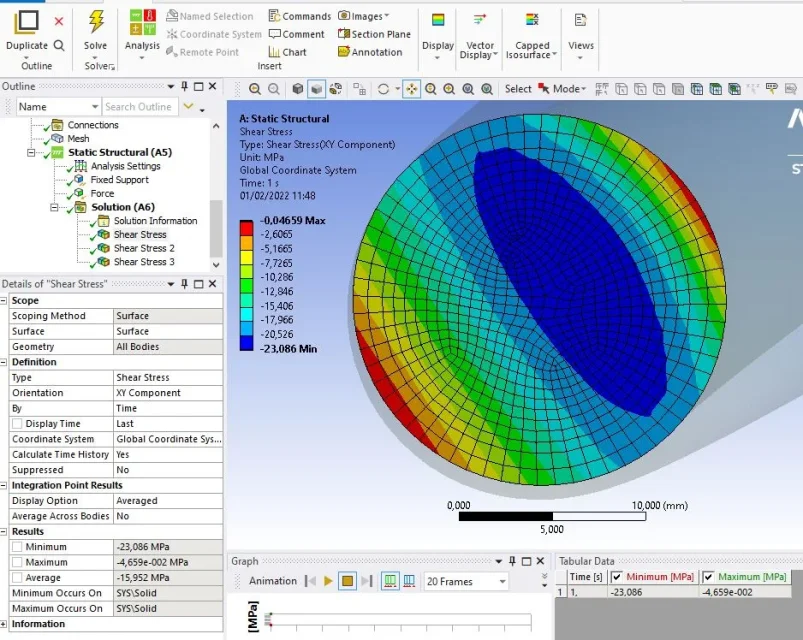
Task: Collapse the Solution (A6) node
Action: 54,207
